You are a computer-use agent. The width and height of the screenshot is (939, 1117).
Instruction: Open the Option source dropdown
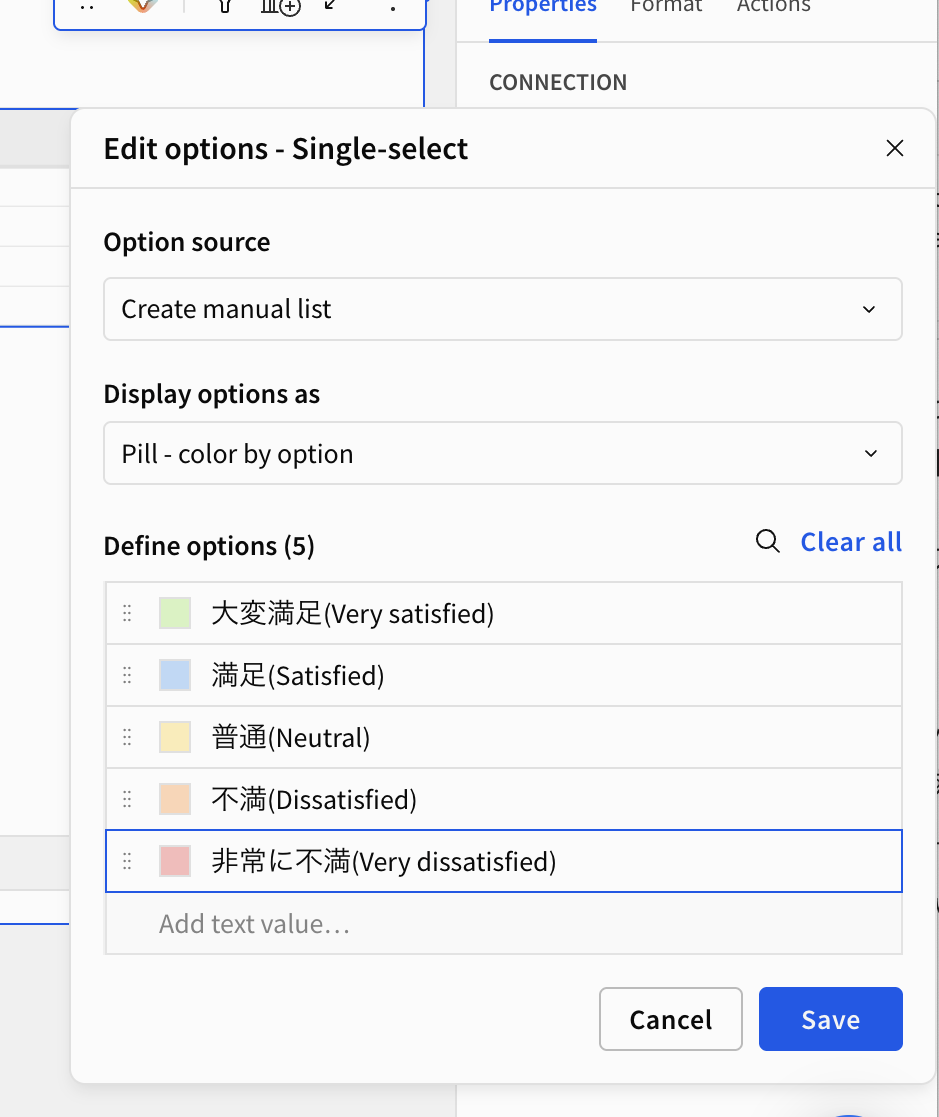(x=503, y=309)
